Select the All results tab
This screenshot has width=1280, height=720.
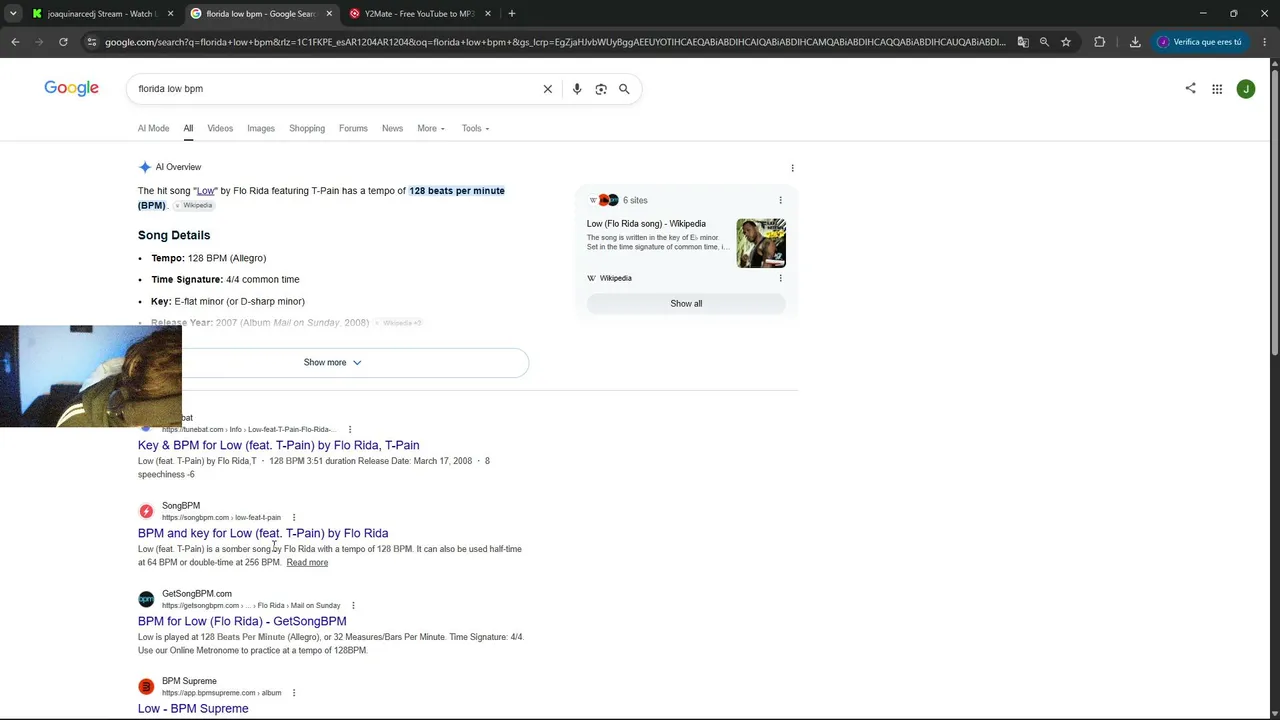(188, 128)
